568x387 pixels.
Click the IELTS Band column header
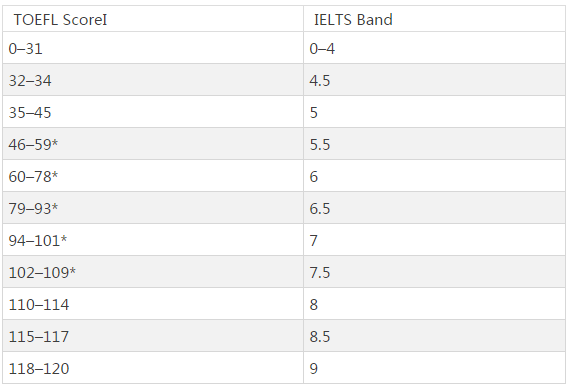[434, 18]
